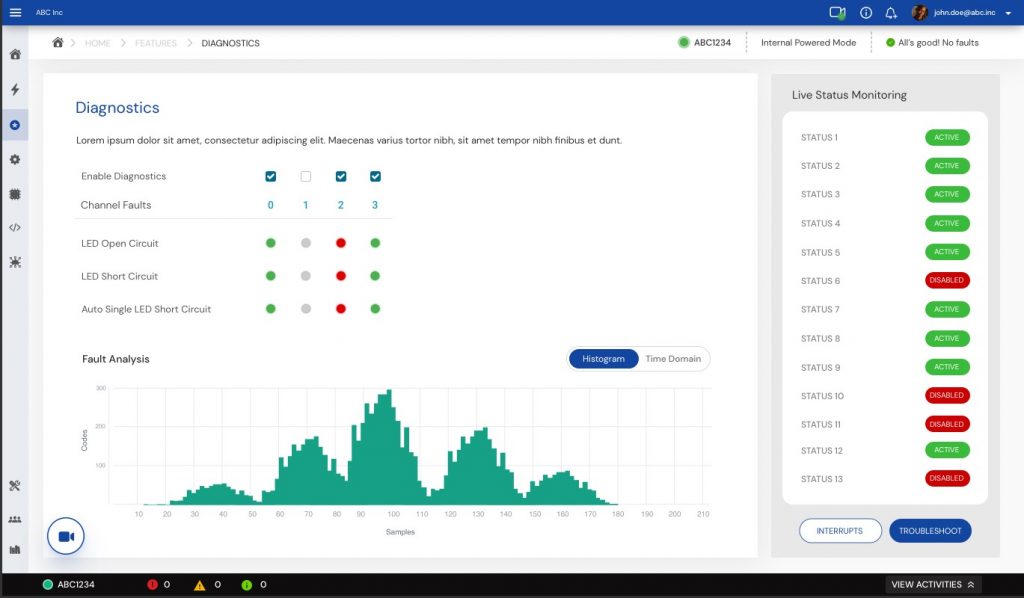The image size is (1024, 598).
Task: Disable diagnostics for channel 3
Action: [375, 176]
